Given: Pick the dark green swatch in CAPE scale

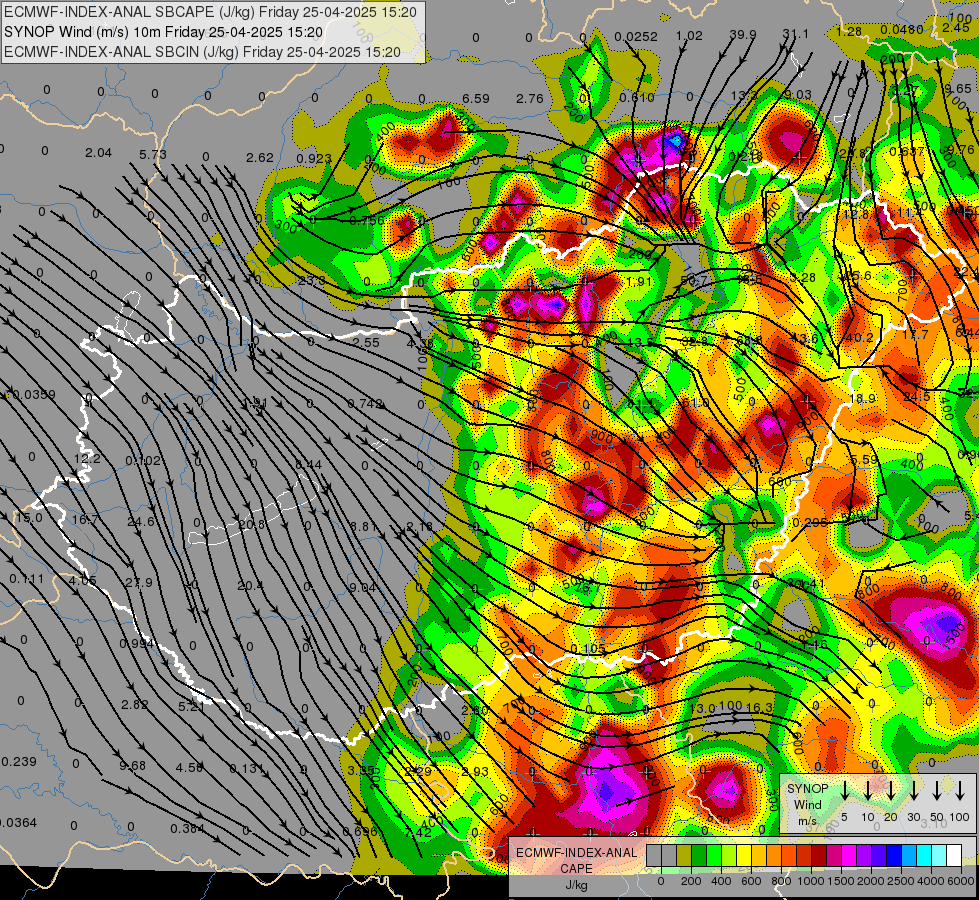Looking at the screenshot, I should point(699,855).
